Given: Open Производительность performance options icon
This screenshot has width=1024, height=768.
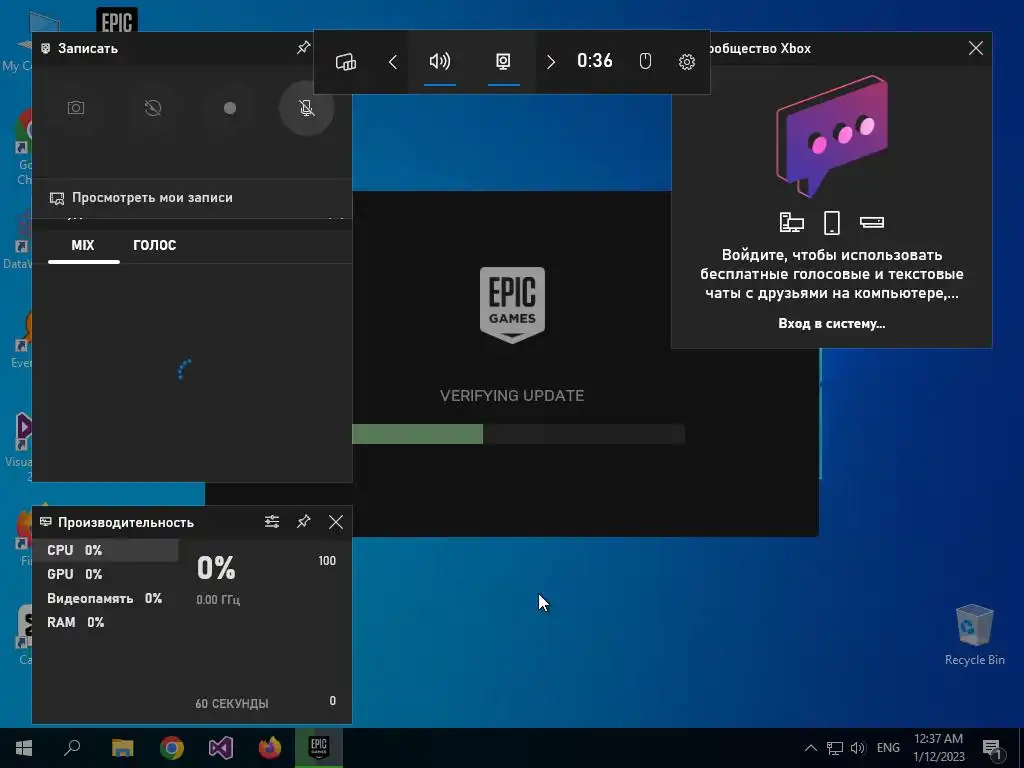Looking at the screenshot, I should 272,522.
